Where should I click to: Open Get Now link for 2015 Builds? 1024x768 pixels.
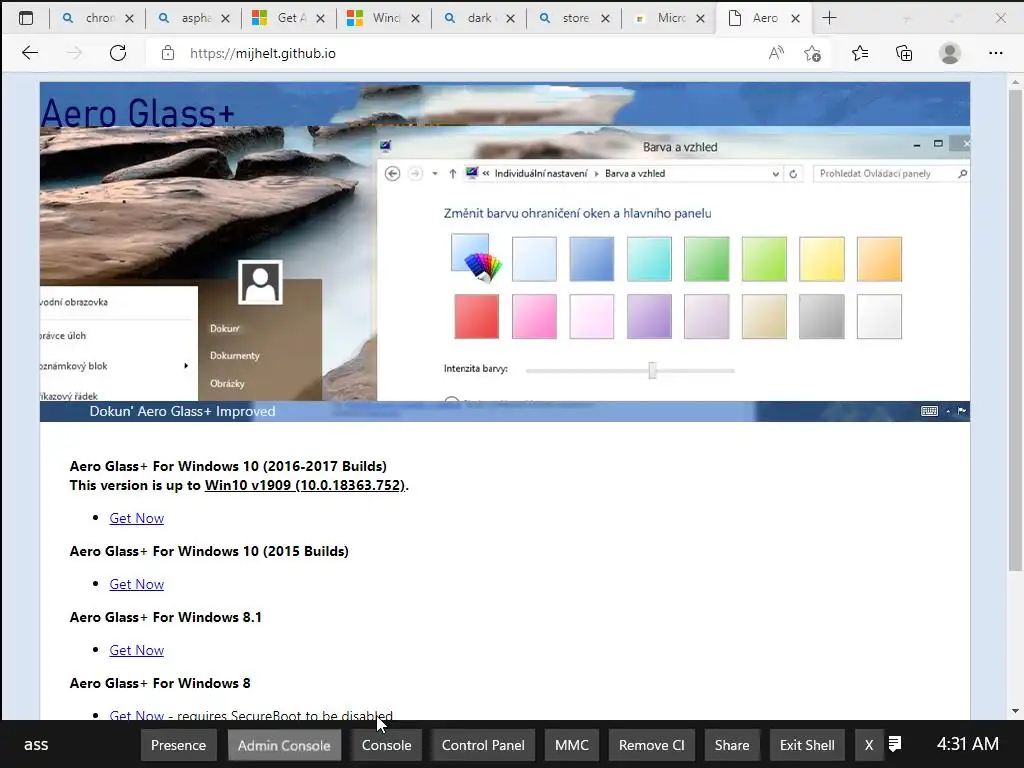(x=136, y=584)
